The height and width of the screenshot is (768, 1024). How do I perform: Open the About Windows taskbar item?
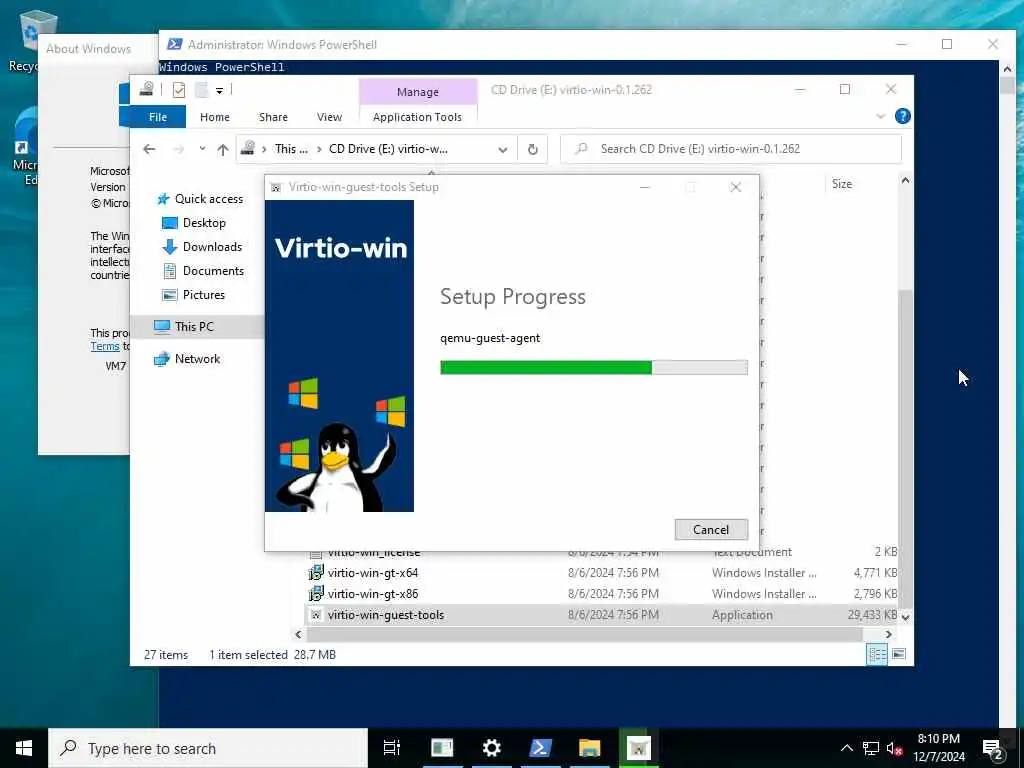(x=442, y=748)
